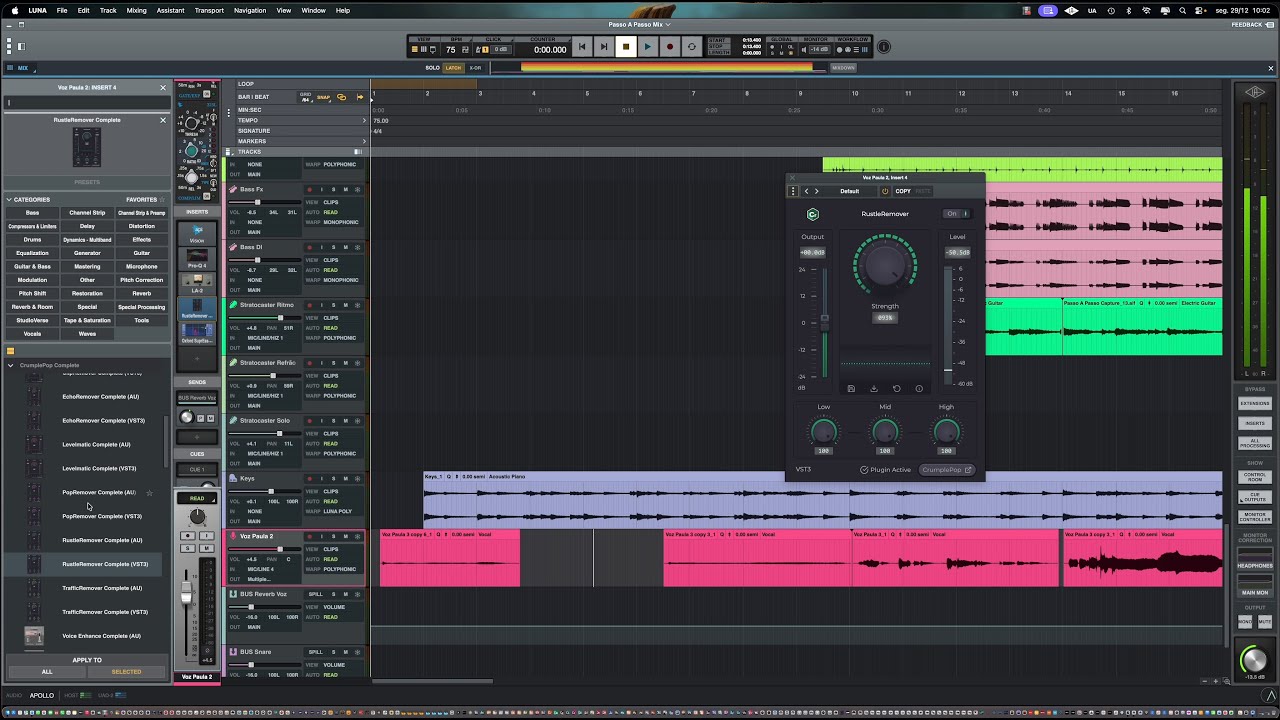This screenshot has width=1280, height=720.
Task: Click the CrumplePop link button
Action: [x=947, y=470]
